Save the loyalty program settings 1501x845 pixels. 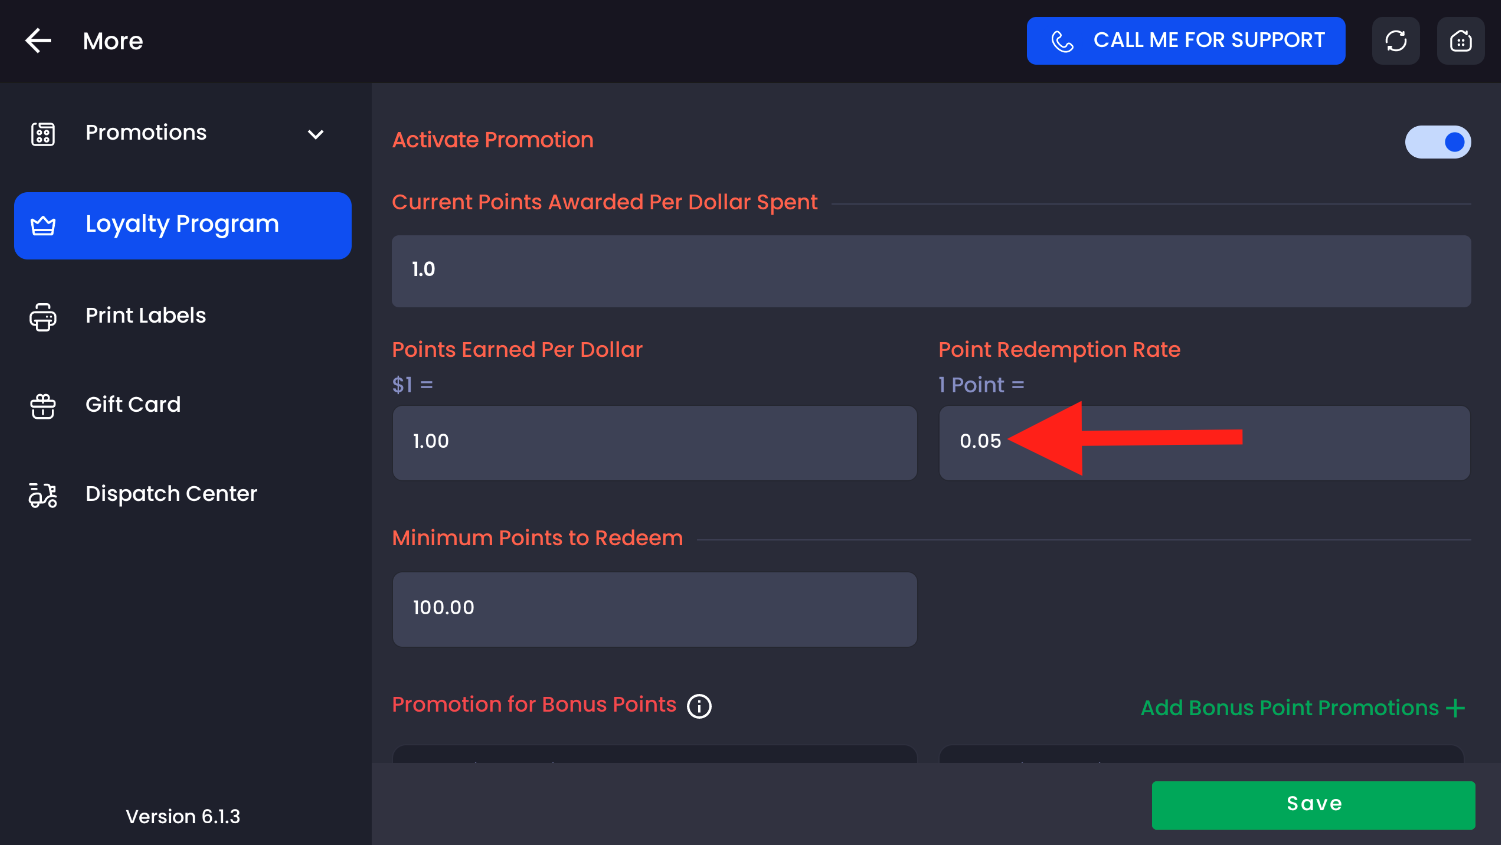[1313, 805]
